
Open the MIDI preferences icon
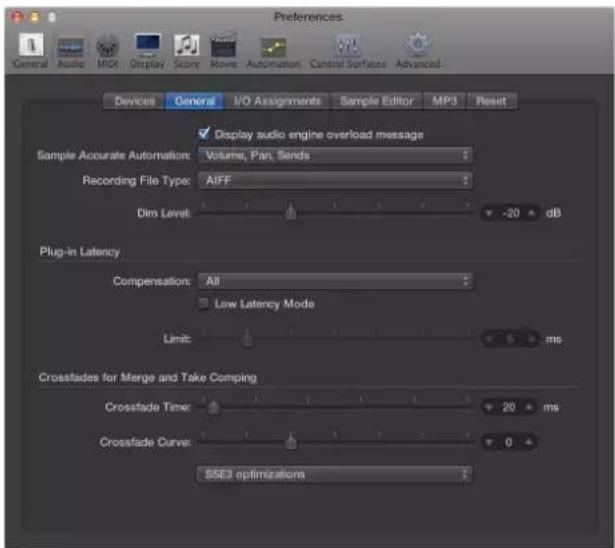(107, 46)
